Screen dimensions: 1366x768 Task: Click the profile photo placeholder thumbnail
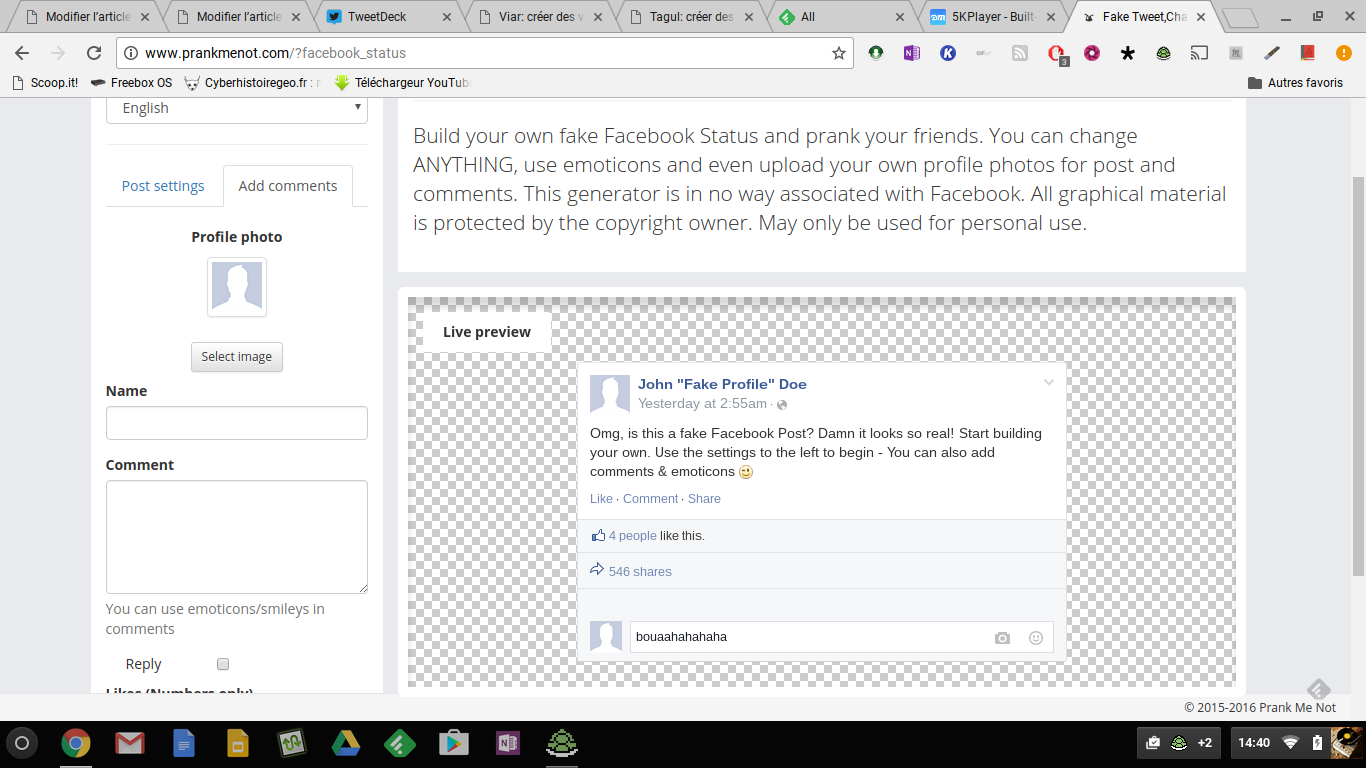[237, 287]
